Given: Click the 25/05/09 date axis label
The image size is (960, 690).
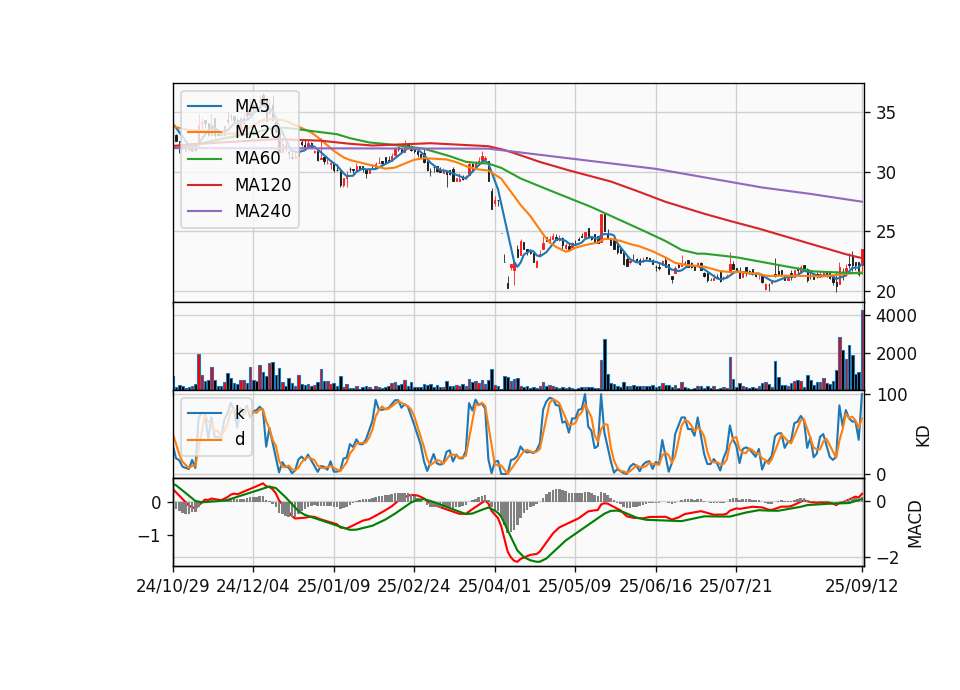Looking at the screenshot, I should click(575, 586).
